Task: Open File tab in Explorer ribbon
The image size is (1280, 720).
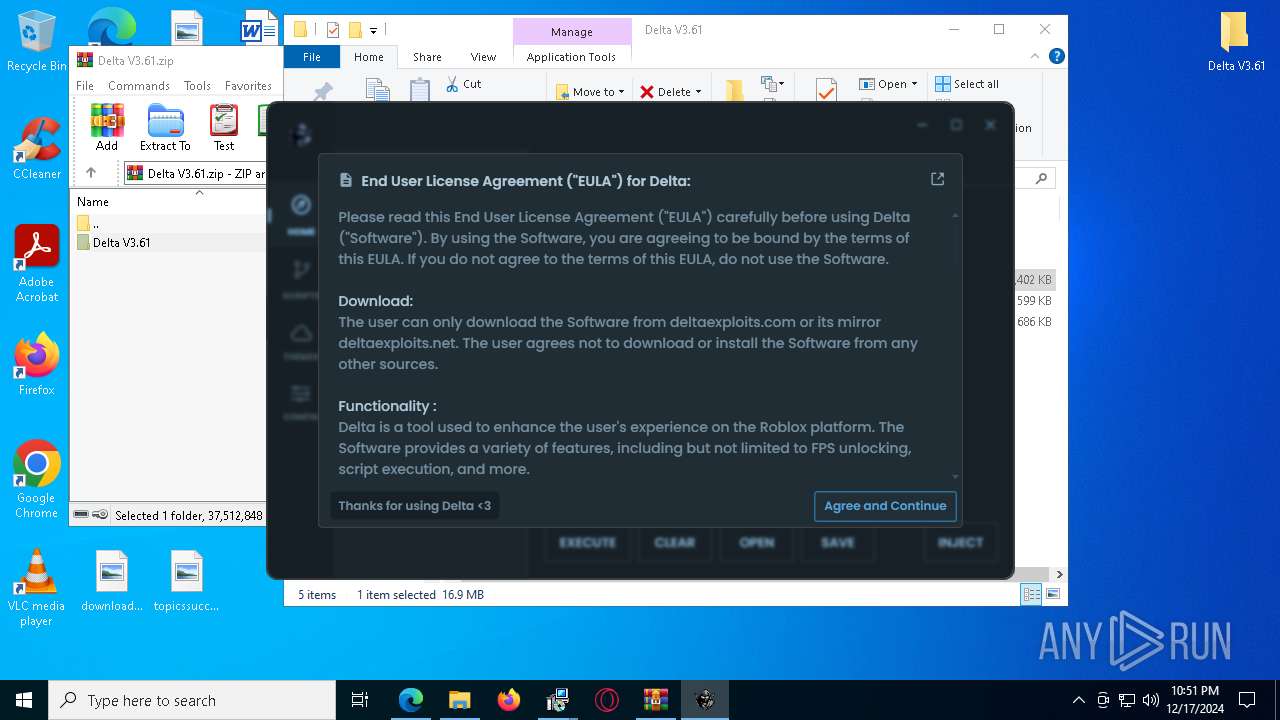Action: [312, 57]
